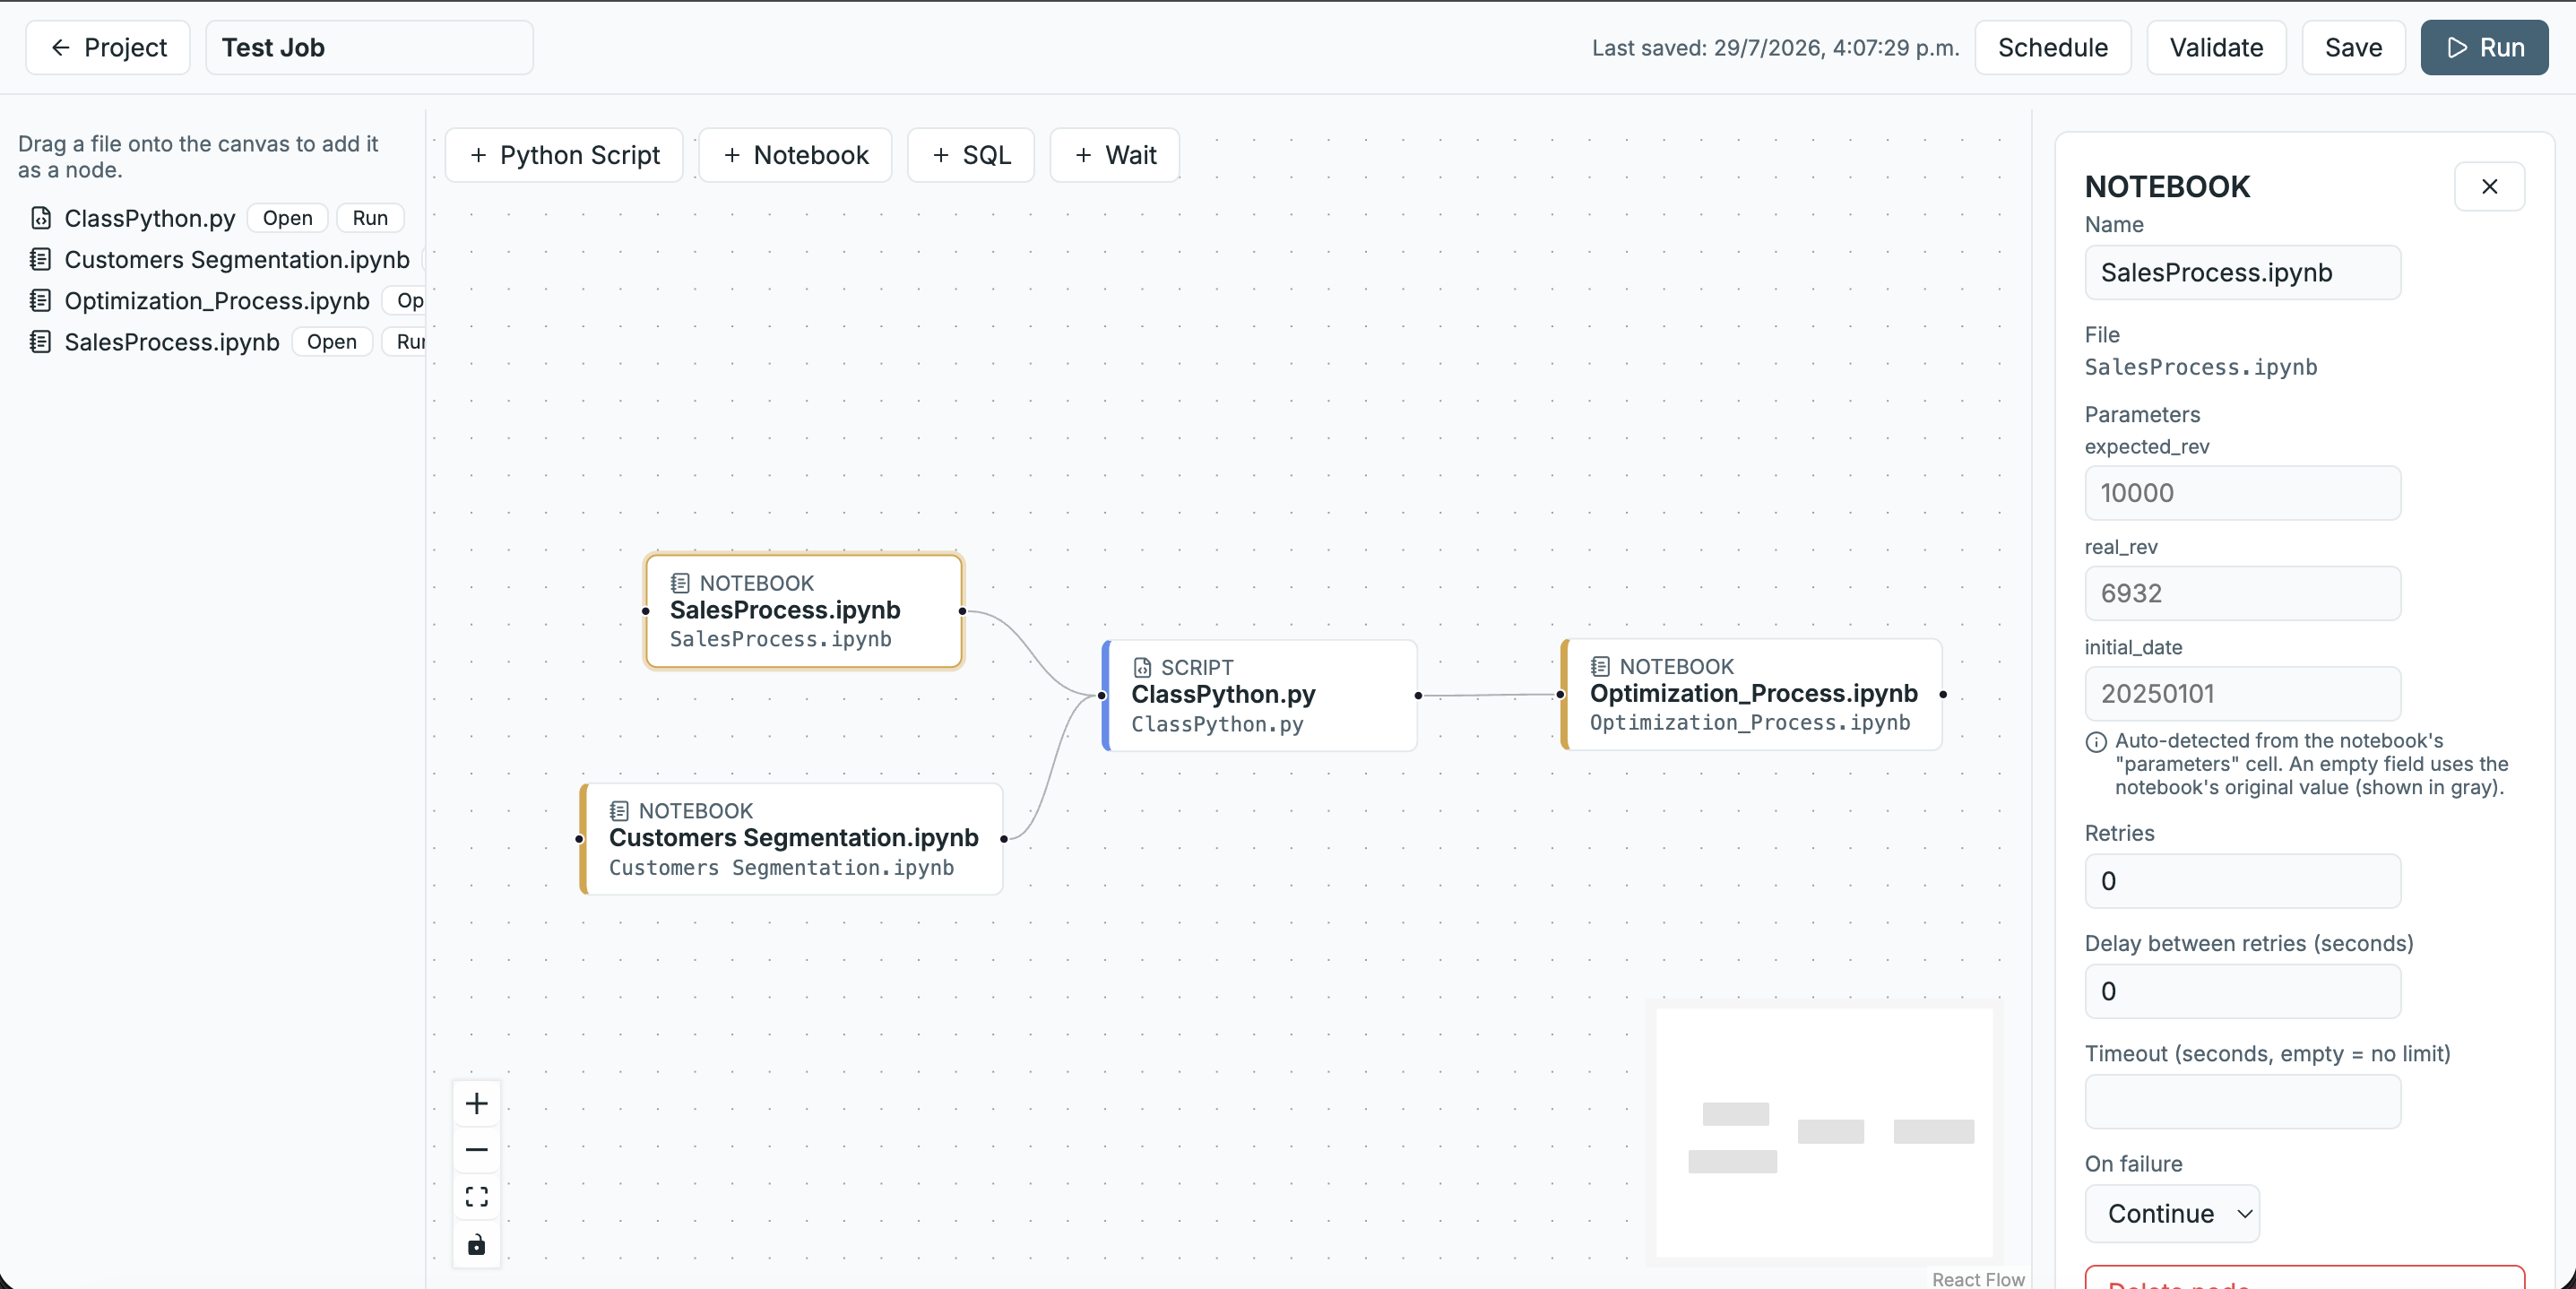Click Customers Segmentation.ipynb notebook icon in sidebar
Viewport: 2576px width, 1289px height.
[x=40, y=259]
